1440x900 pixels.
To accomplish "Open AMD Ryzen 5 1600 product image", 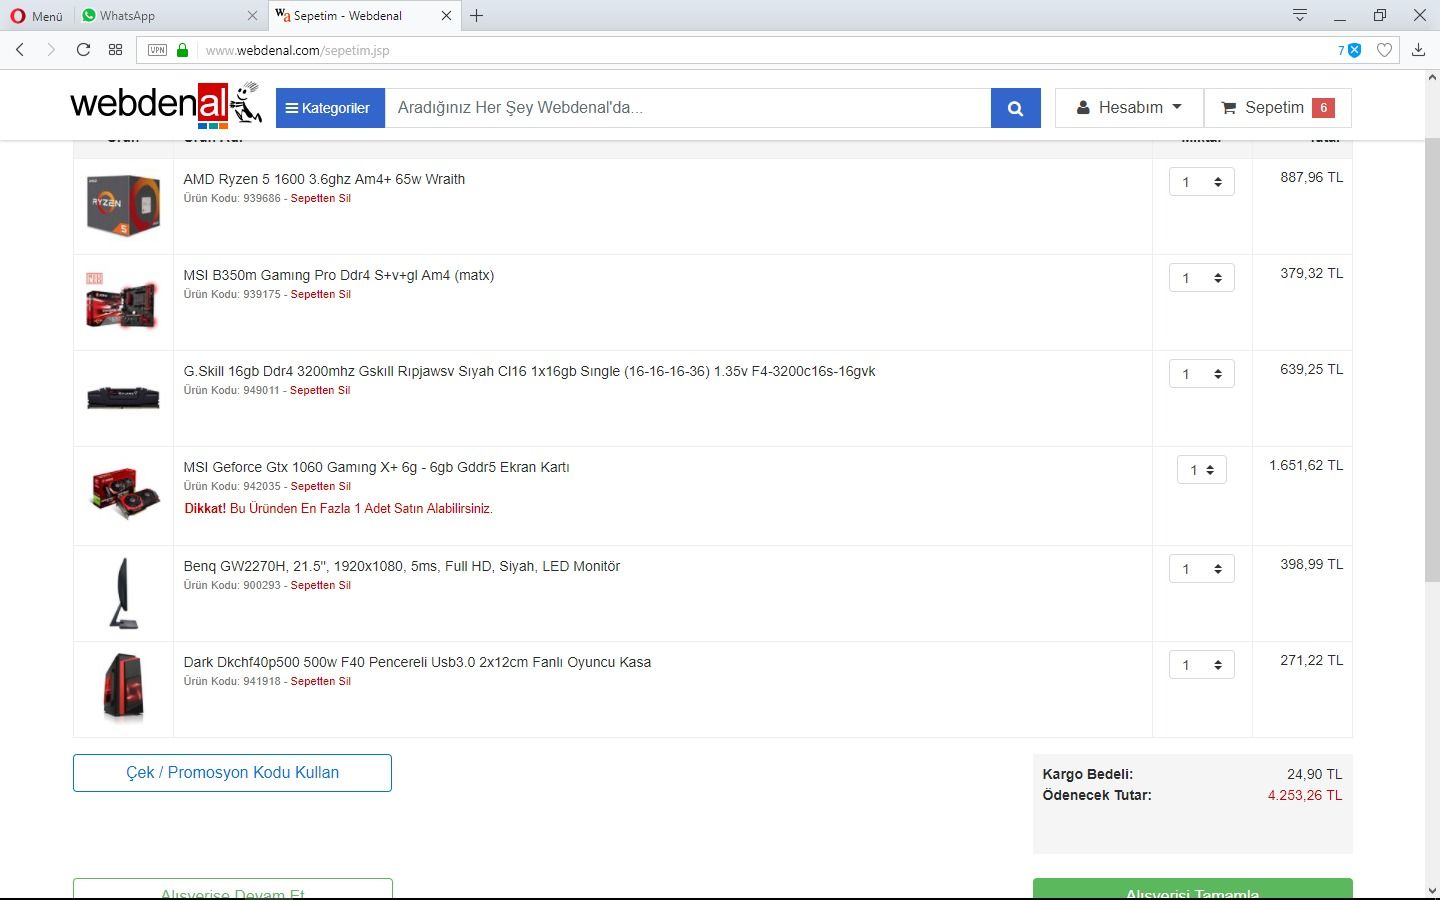I will point(123,205).
